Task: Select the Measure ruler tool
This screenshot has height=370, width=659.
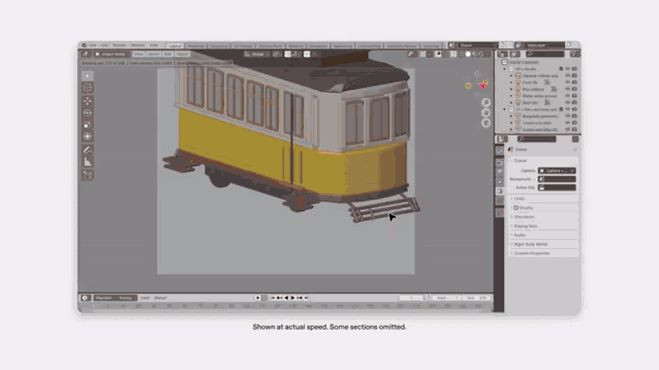Action: (x=87, y=162)
